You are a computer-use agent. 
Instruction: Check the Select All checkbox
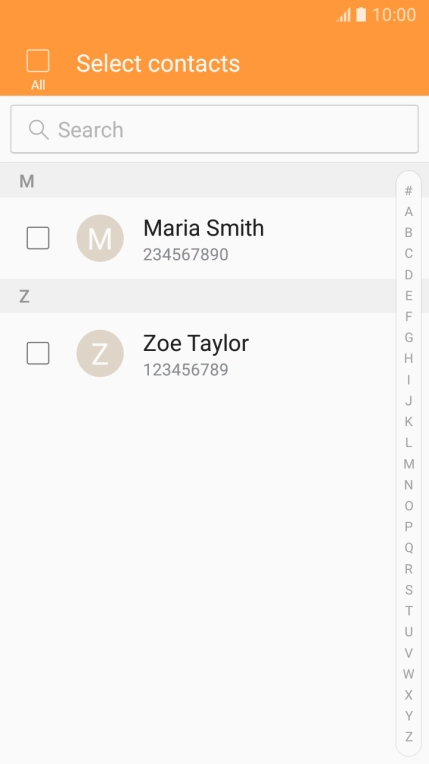(x=38, y=61)
